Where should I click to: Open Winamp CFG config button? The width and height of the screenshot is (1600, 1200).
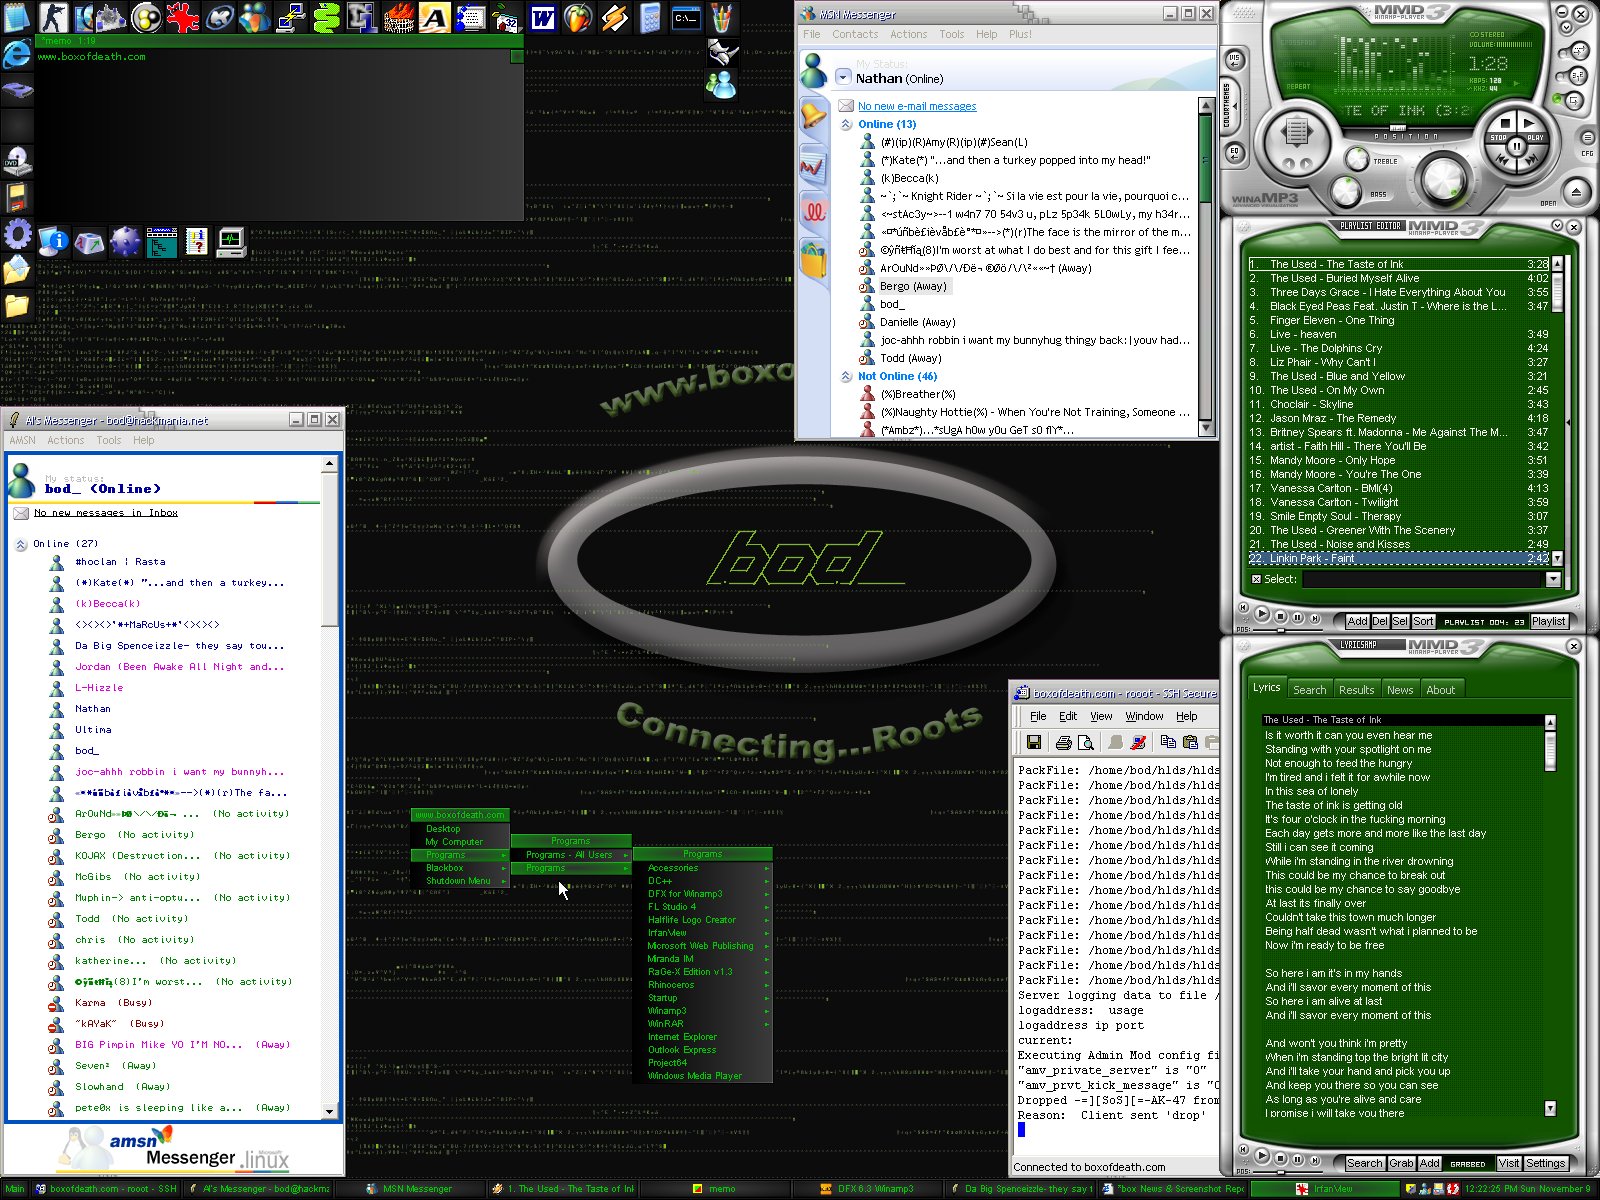[1588, 137]
